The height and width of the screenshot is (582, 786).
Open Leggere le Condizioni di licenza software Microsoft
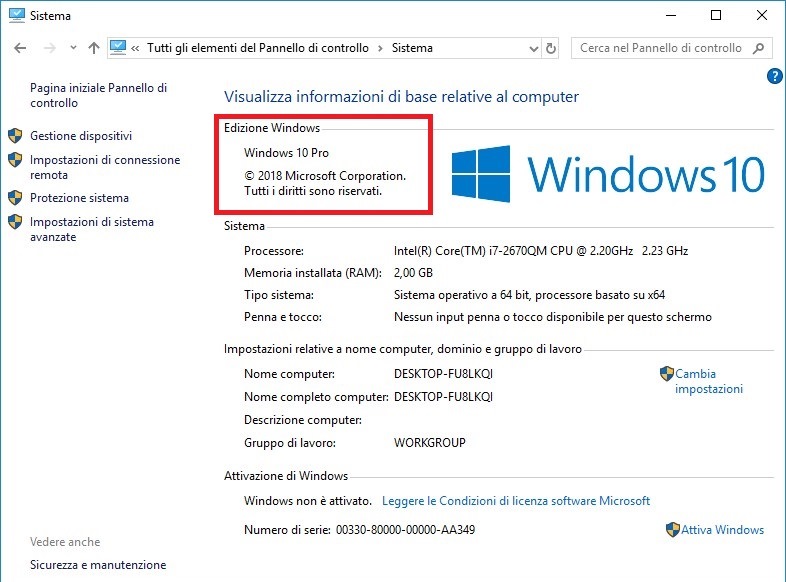516,501
